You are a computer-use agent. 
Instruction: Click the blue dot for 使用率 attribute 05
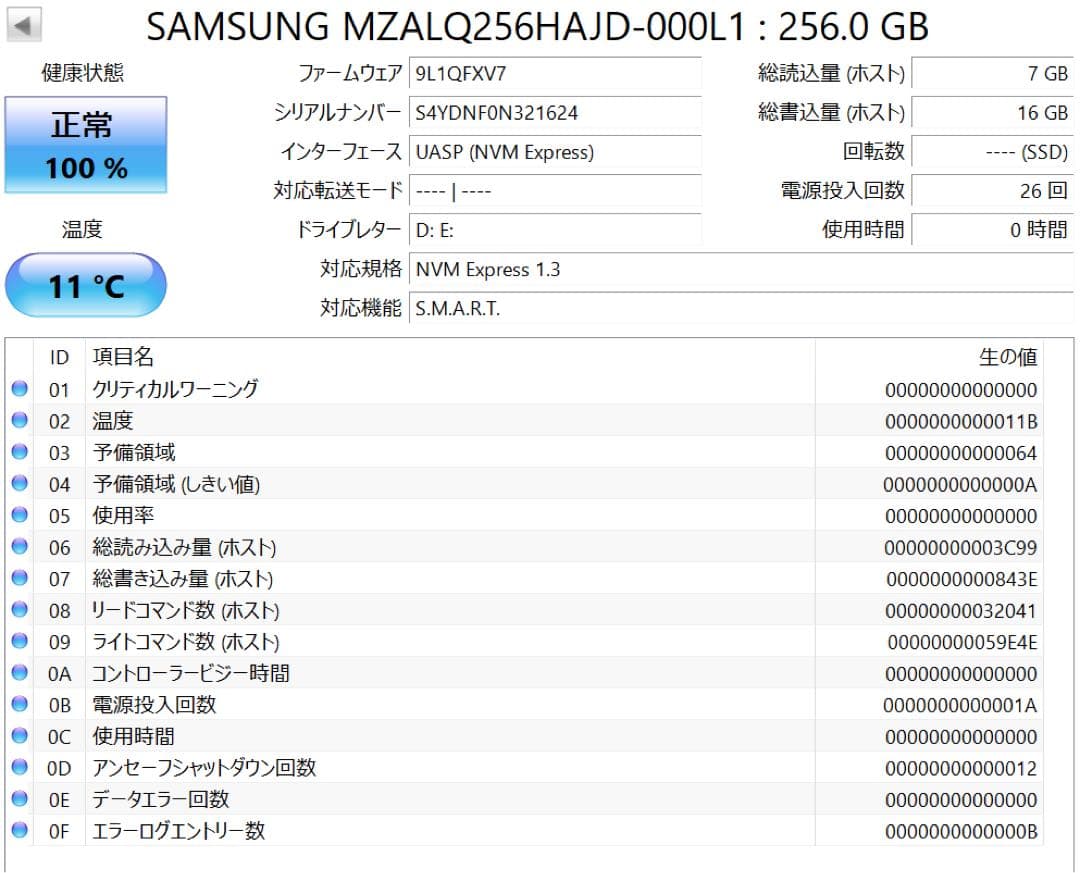18,515
